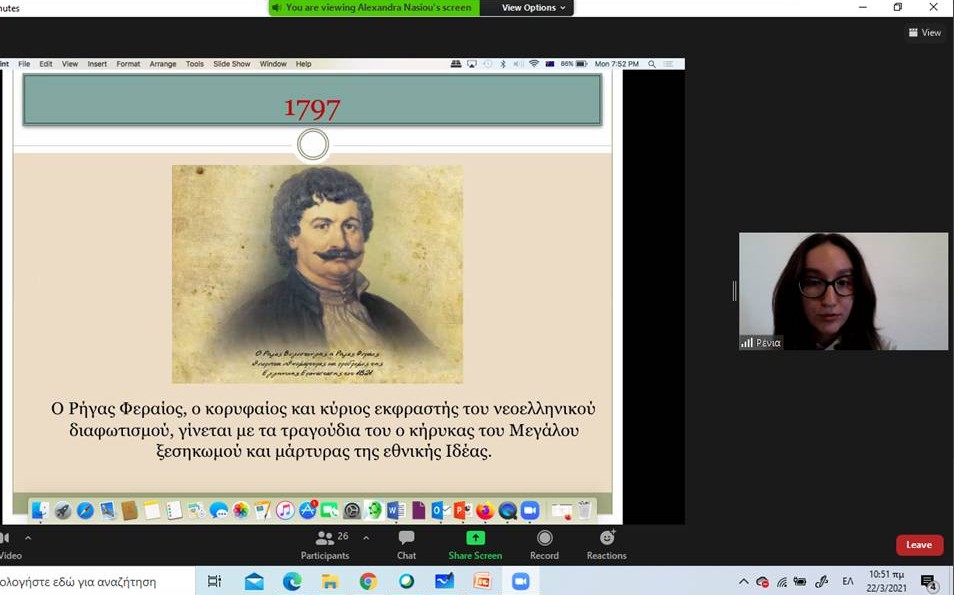Show hidden system tray icons
This screenshot has width=954, height=595.
click(x=743, y=581)
